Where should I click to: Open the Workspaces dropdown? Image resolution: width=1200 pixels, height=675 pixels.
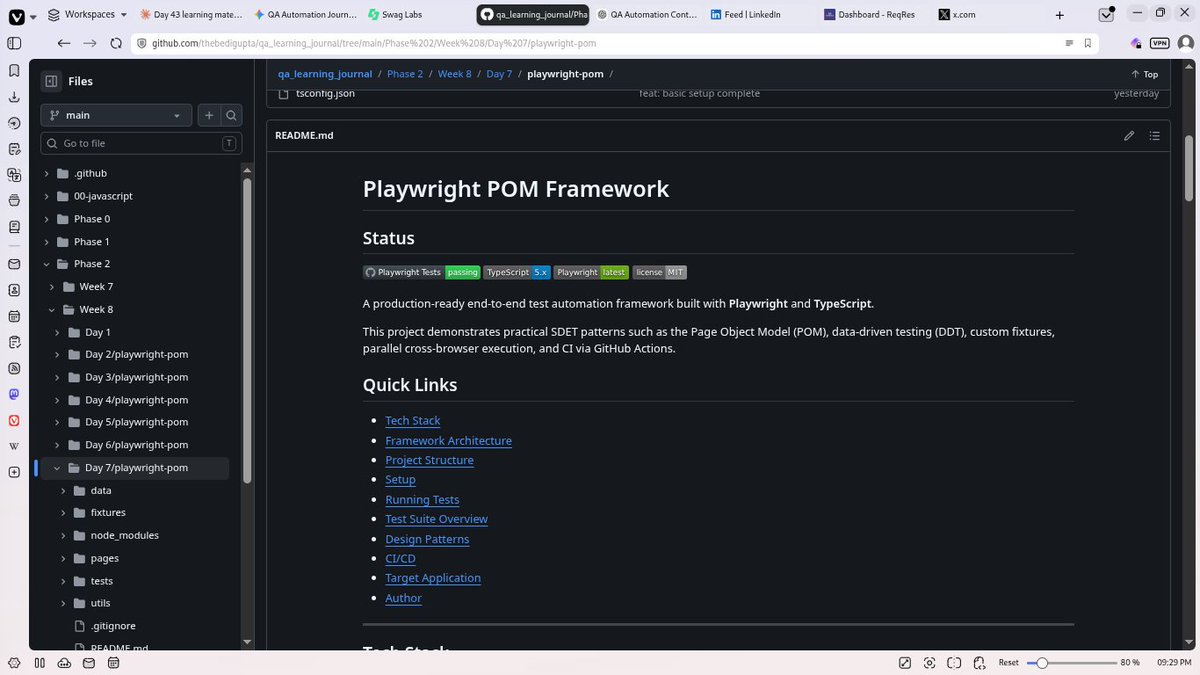point(88,15)
